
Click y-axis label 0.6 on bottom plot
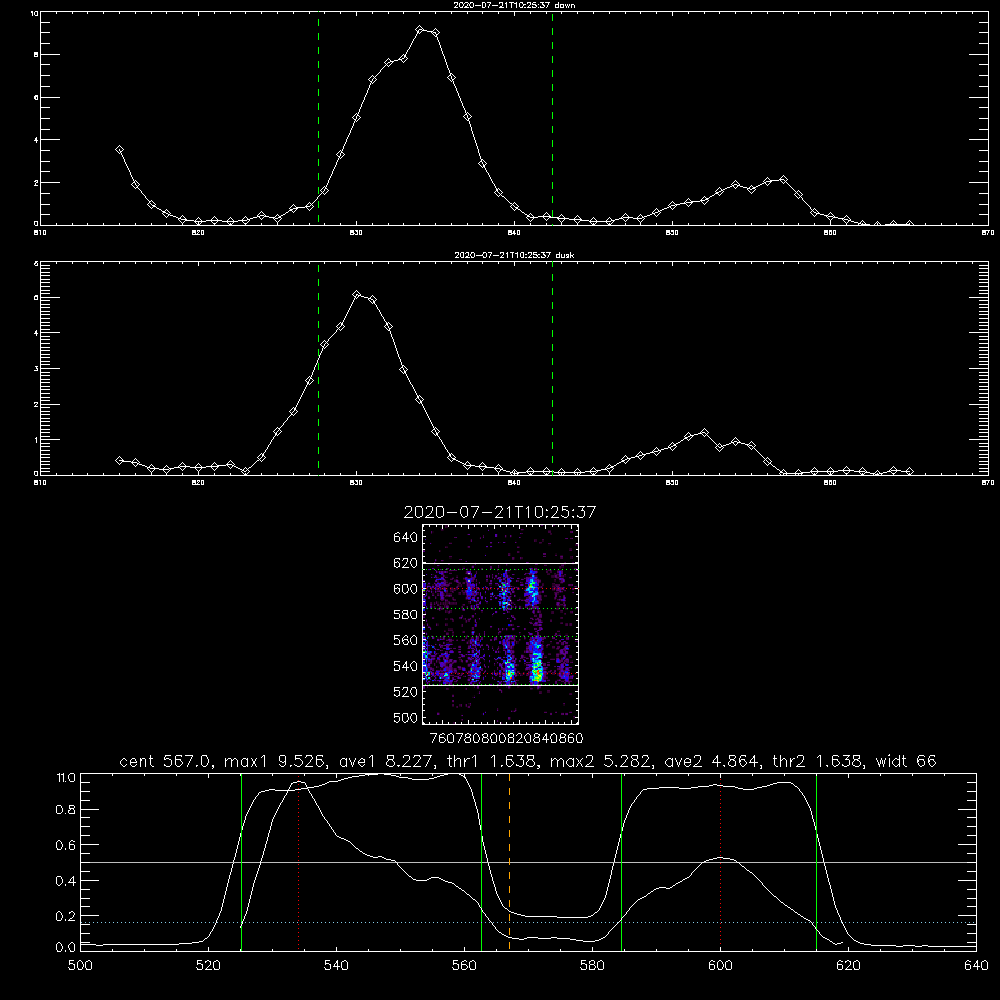pyautogui.click(x=66, y=845)
